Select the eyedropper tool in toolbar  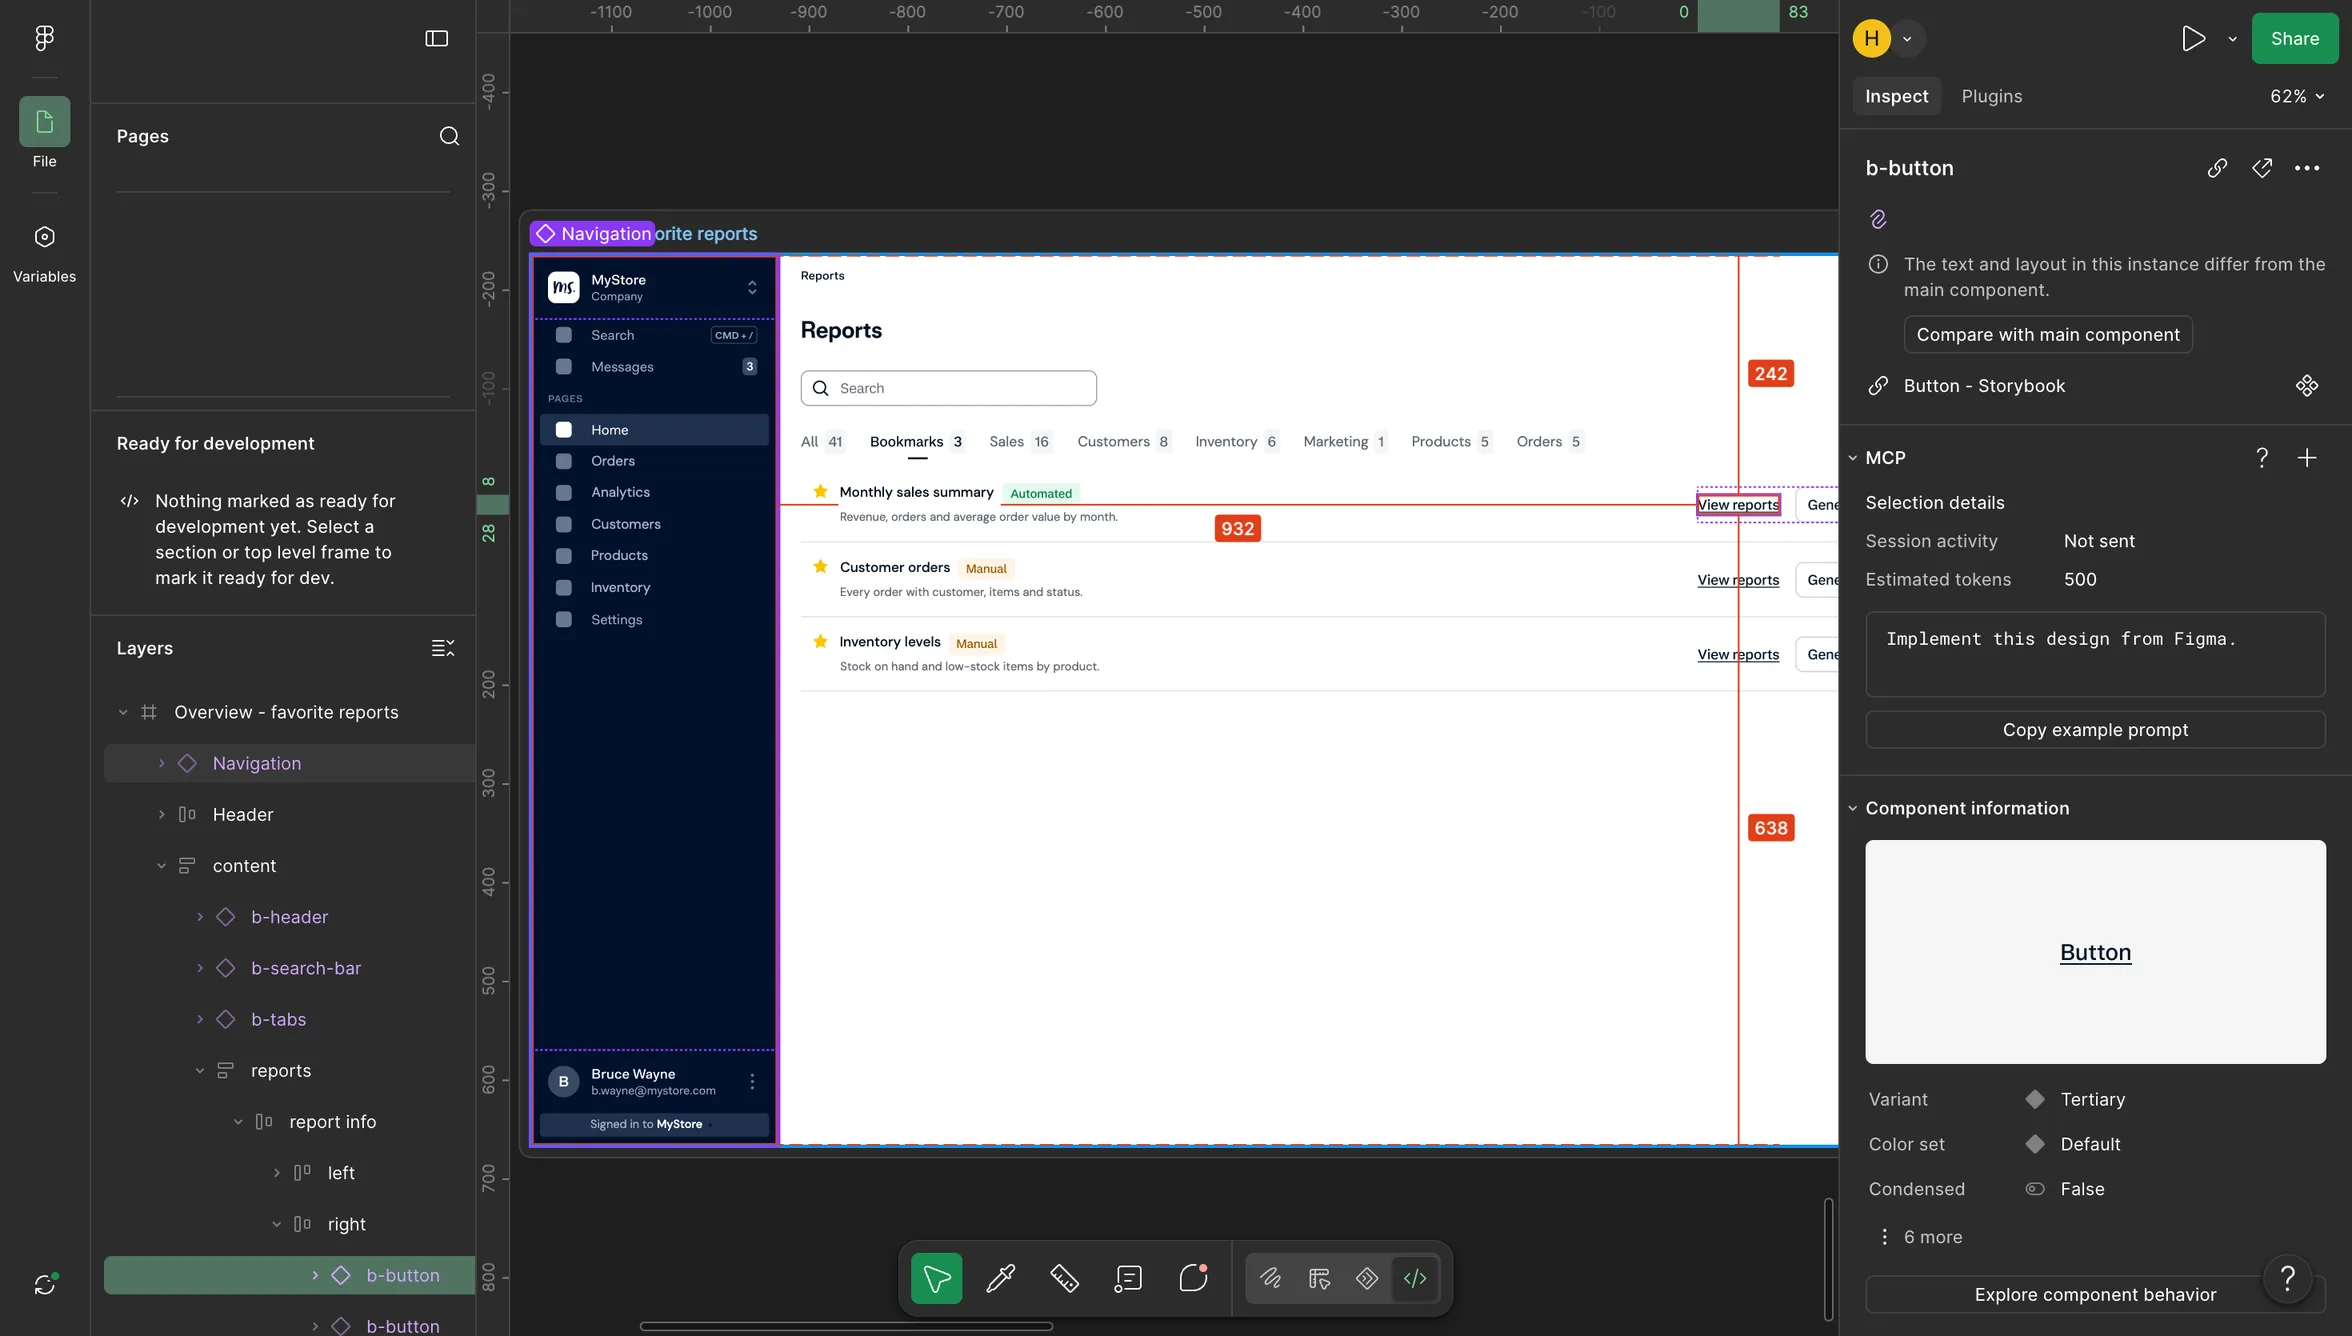pyautogui.click(x=1000, y=1278)
